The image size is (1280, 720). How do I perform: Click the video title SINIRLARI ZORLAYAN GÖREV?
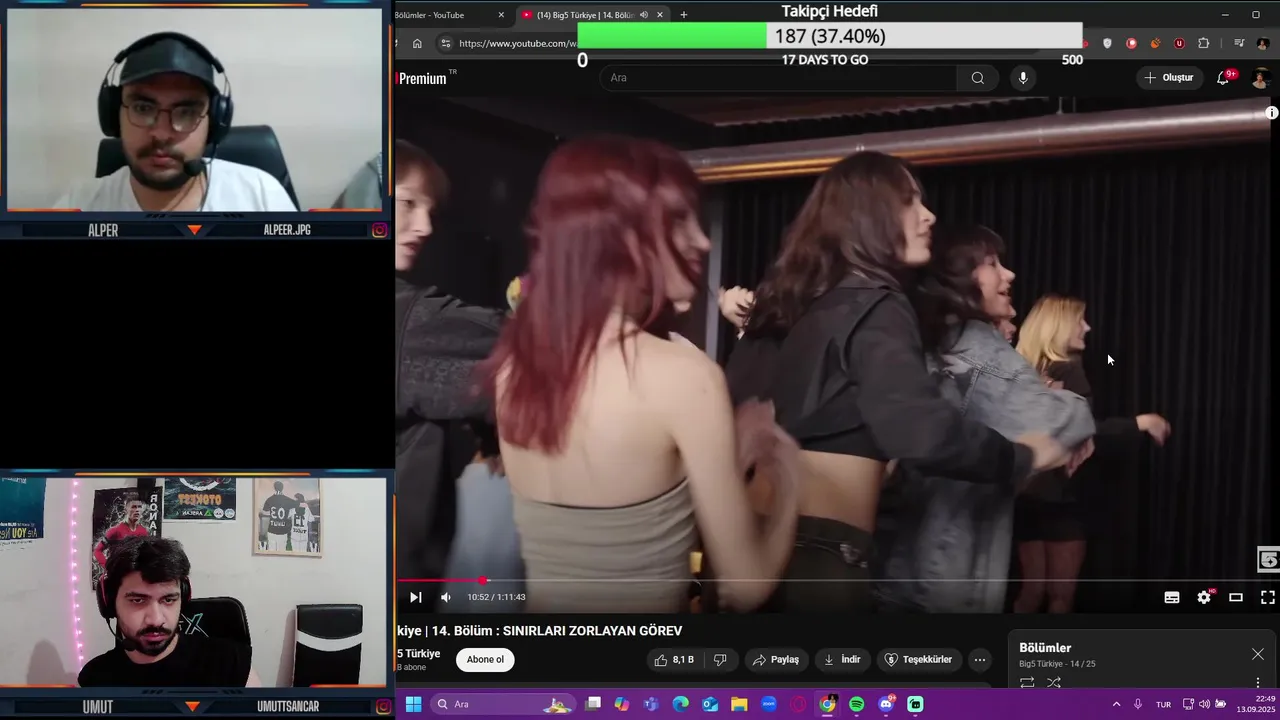coord(592,631)
